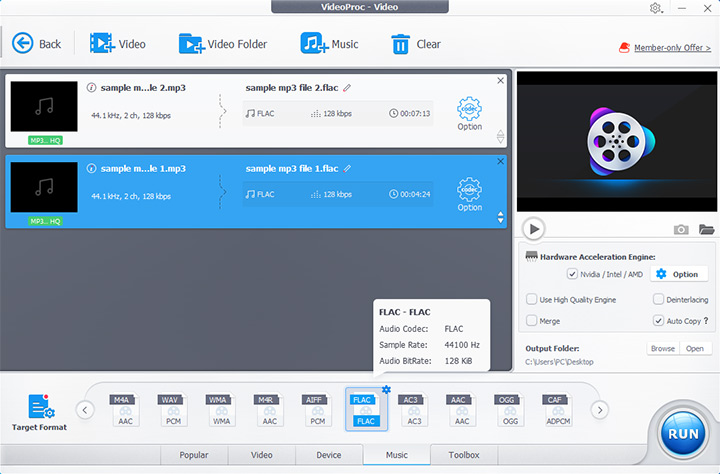Show info for sample m...le 2.mp3
Image resolution: width=720 pixels, height=474 pixels.
[x=91, y=87]
